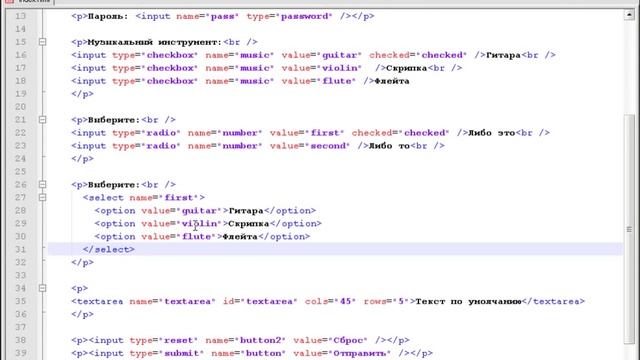Click the word 'Скрипка' on line 29

pyautogui.click(x=249, y=224)
